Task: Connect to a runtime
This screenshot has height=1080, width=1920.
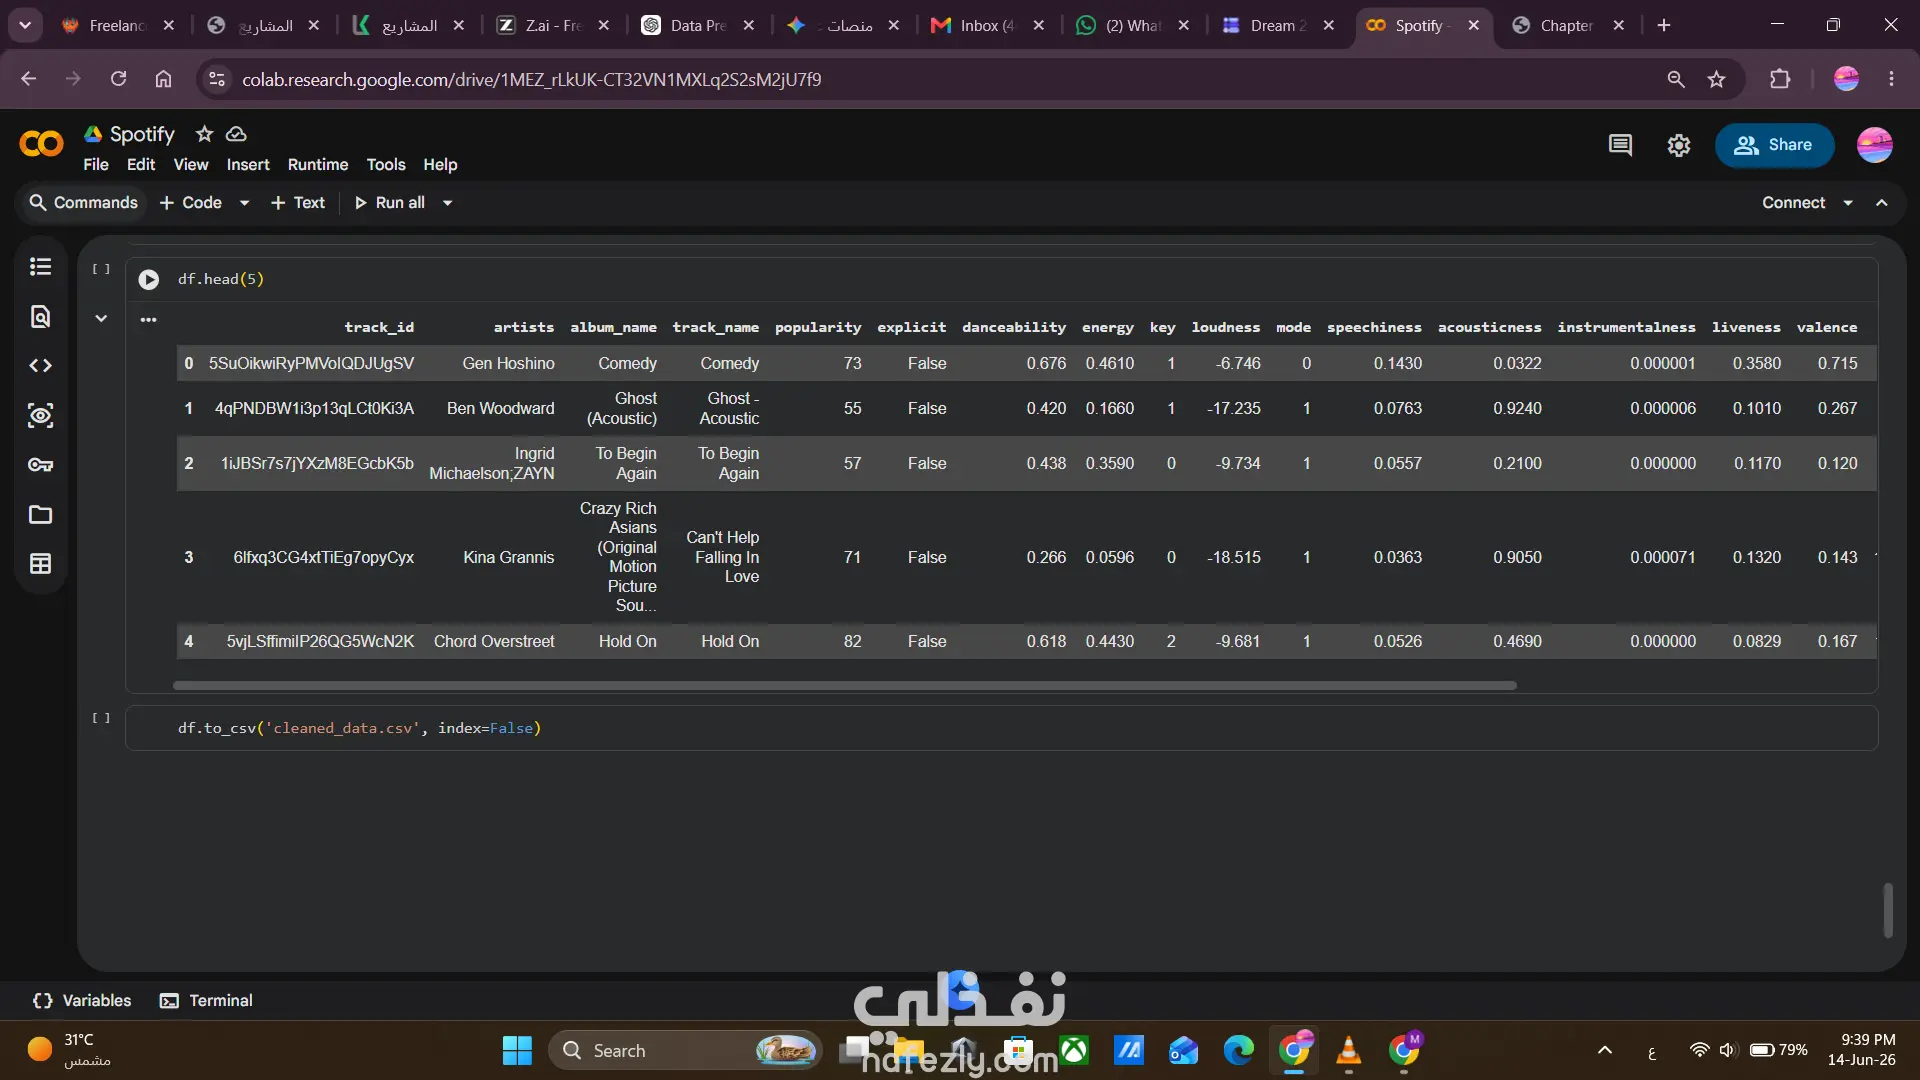Action: 1793,203
